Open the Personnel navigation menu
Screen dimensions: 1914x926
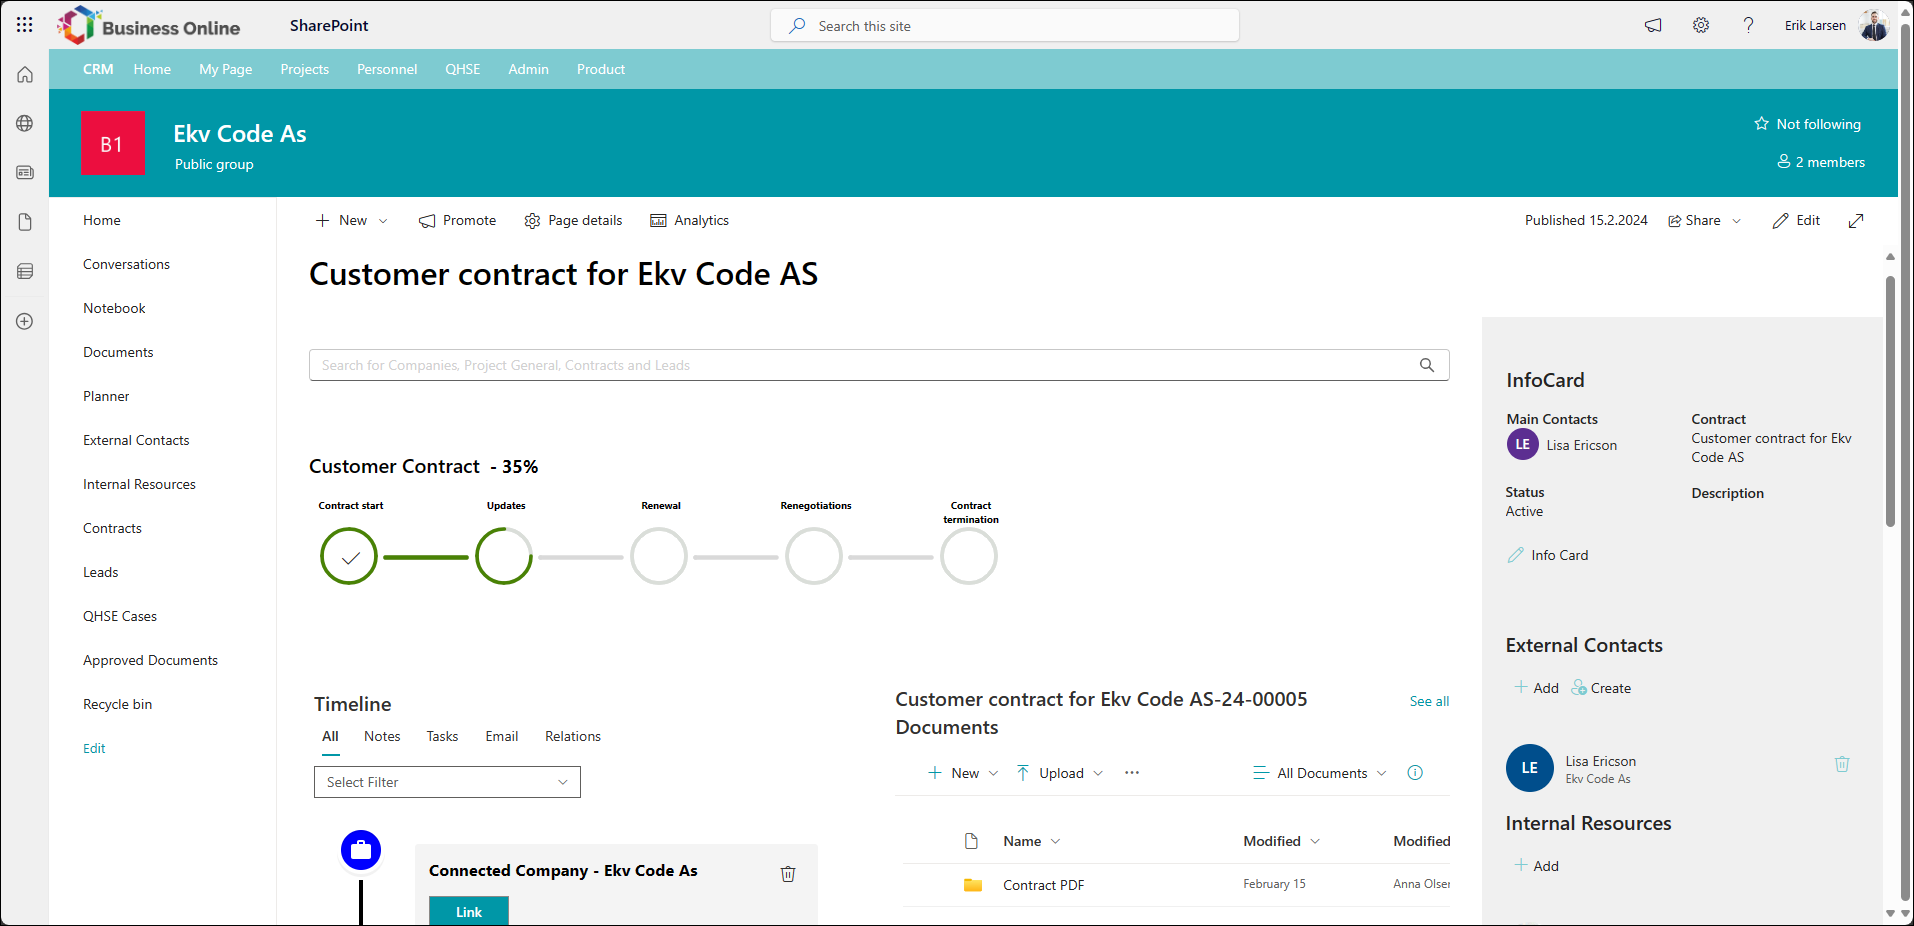coord(387,69)
